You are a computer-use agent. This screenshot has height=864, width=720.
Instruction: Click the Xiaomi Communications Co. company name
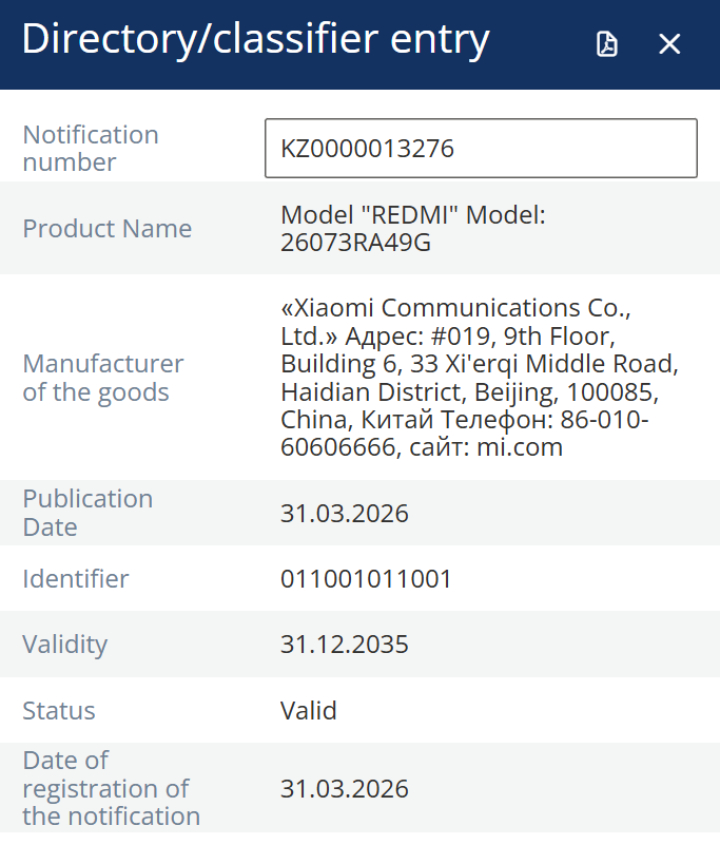pyautogui.click(x=456, y=307)
